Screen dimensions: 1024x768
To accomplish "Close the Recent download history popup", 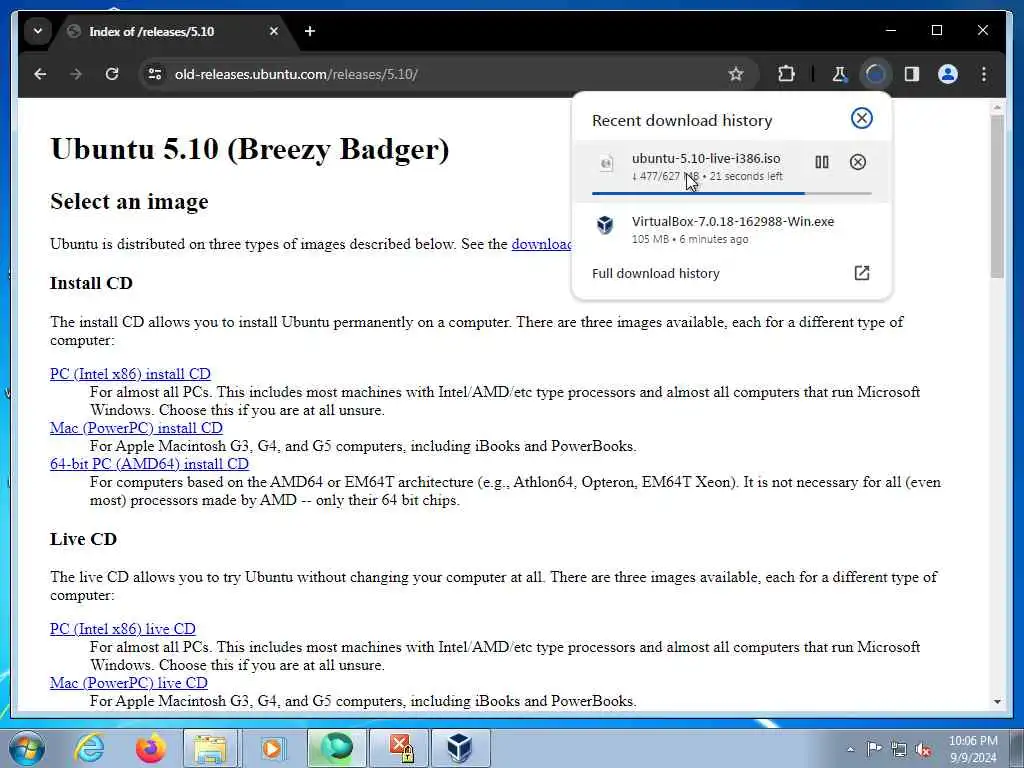I will click(861, 118).
